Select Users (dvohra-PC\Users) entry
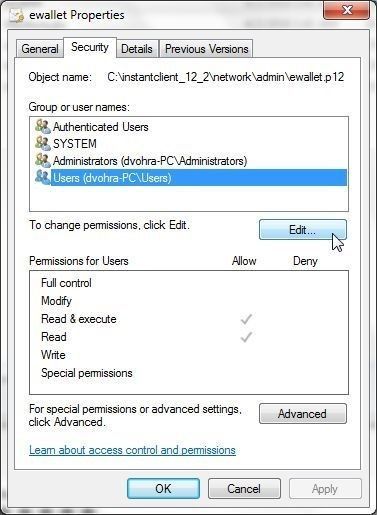377x515 pixels. (199, 178)
